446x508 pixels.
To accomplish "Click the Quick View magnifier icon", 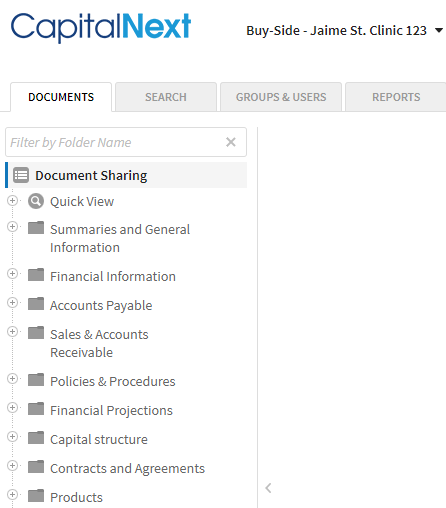I will (36, 201).
